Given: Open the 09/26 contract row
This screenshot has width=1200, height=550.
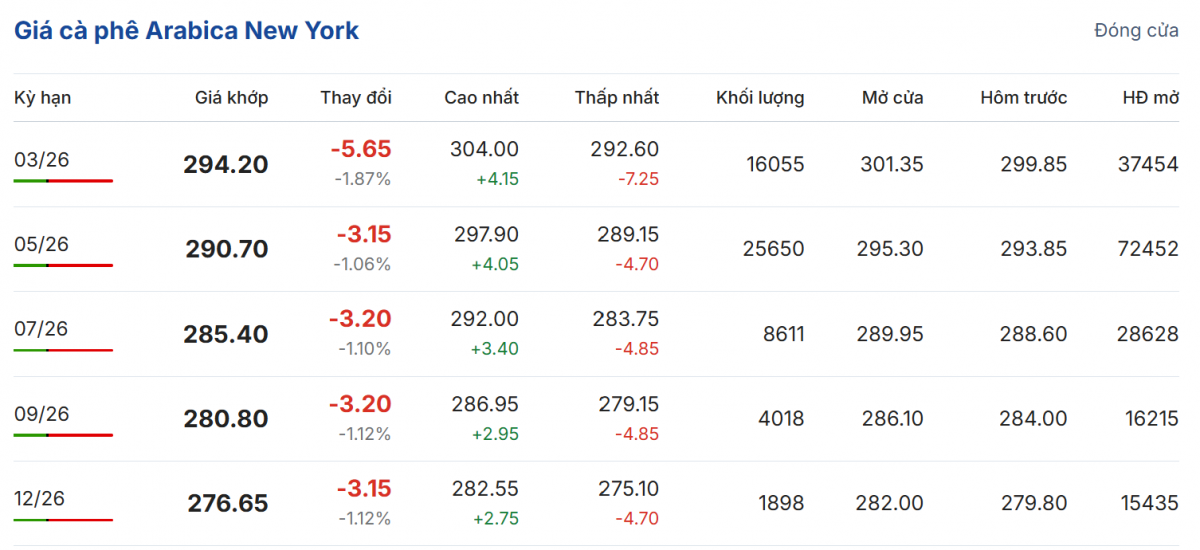Looking at the screenshot, I should tap(41, 414).
